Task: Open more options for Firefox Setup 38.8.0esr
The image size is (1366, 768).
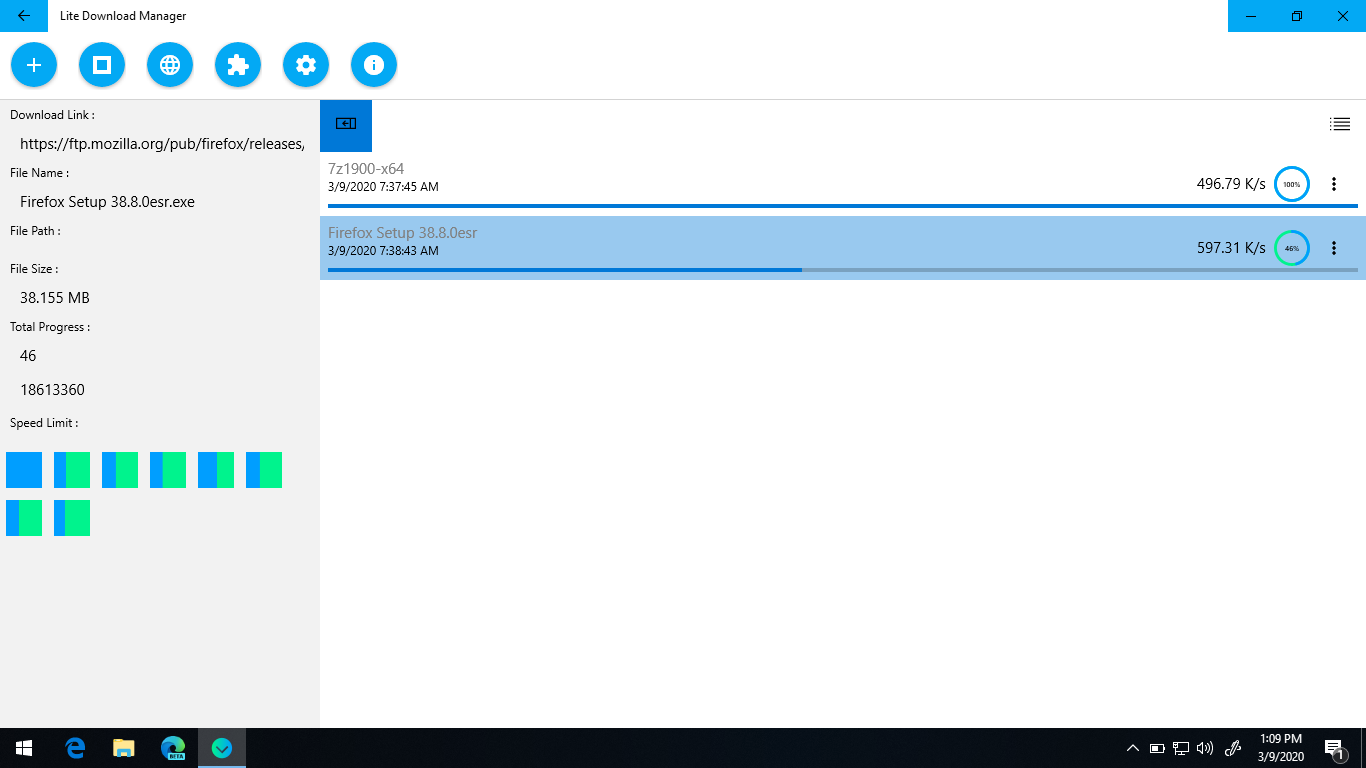Action: [x=1334, y=248]
